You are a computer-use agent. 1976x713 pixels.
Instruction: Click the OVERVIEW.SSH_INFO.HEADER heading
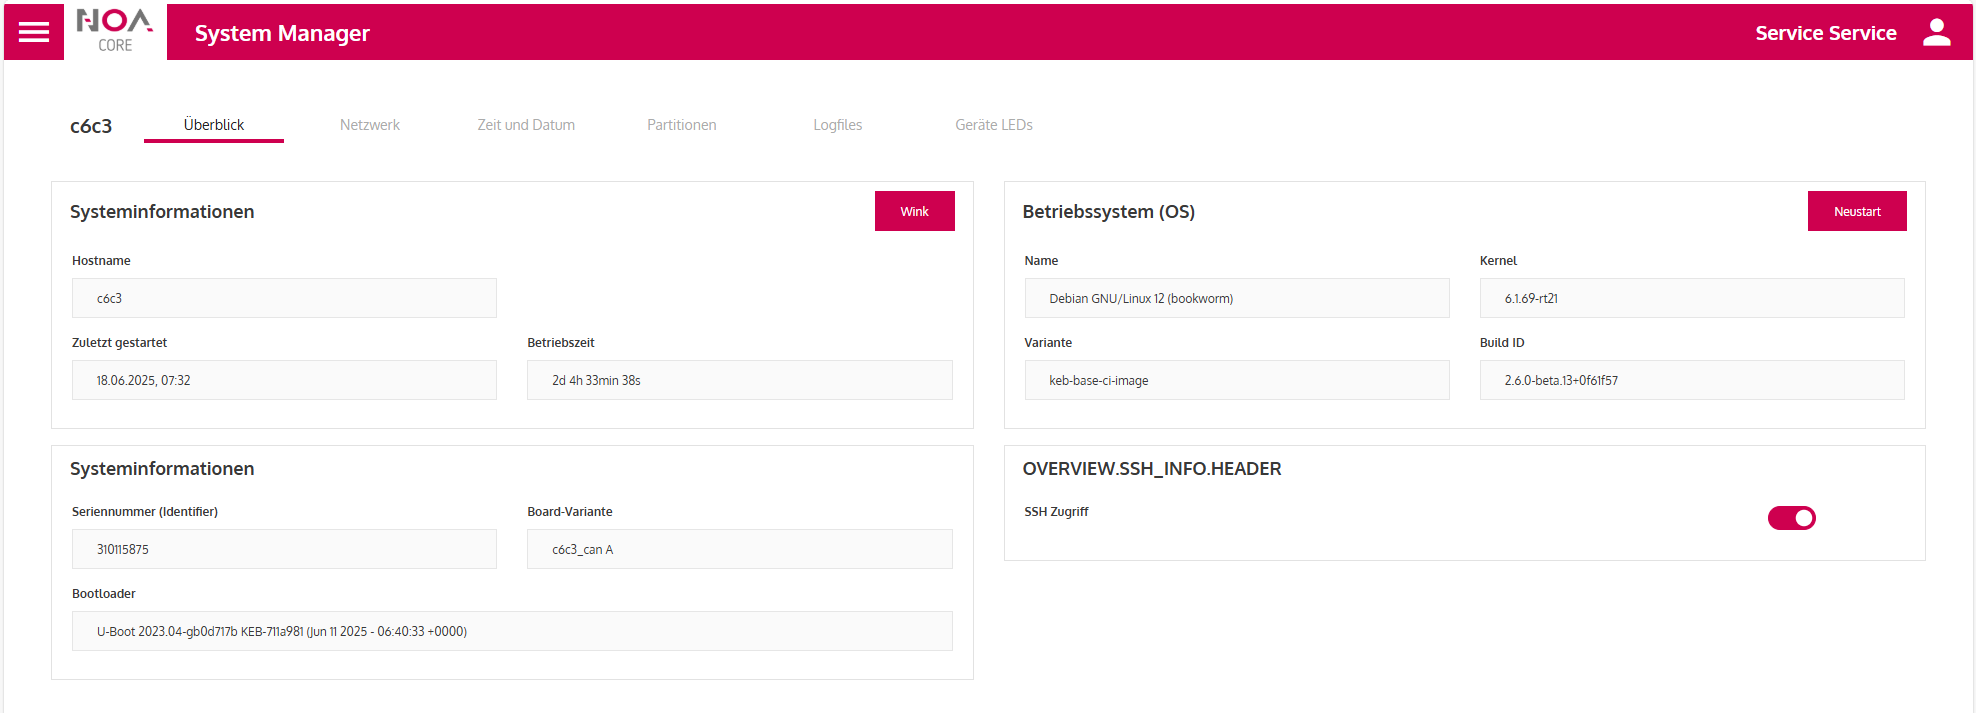tap(1152, 469)
